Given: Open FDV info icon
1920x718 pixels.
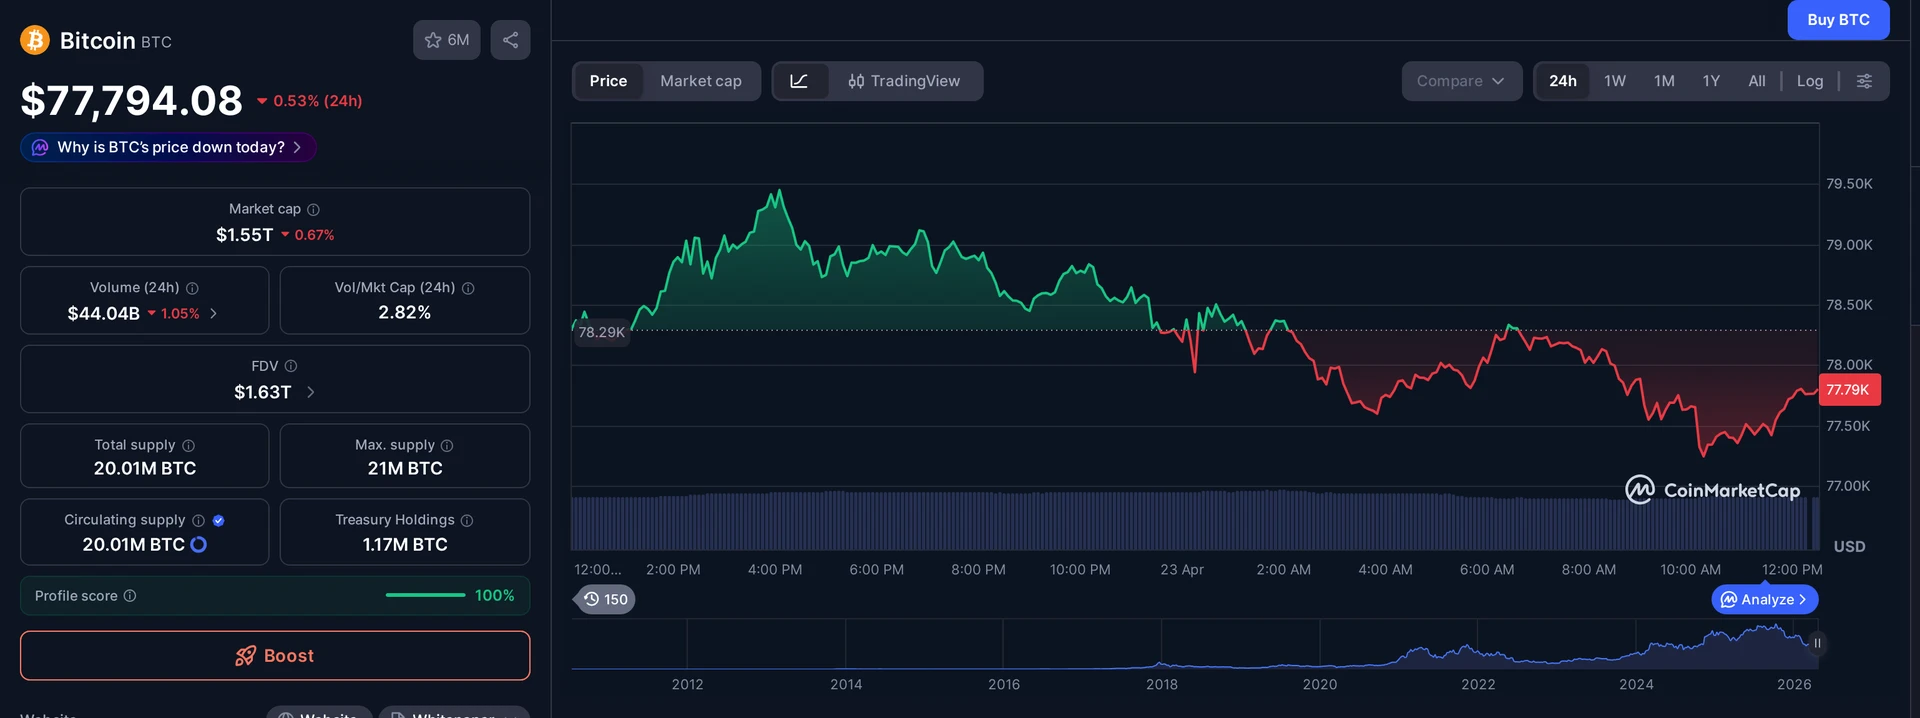Looking at the screenshot, I should 291,366.
